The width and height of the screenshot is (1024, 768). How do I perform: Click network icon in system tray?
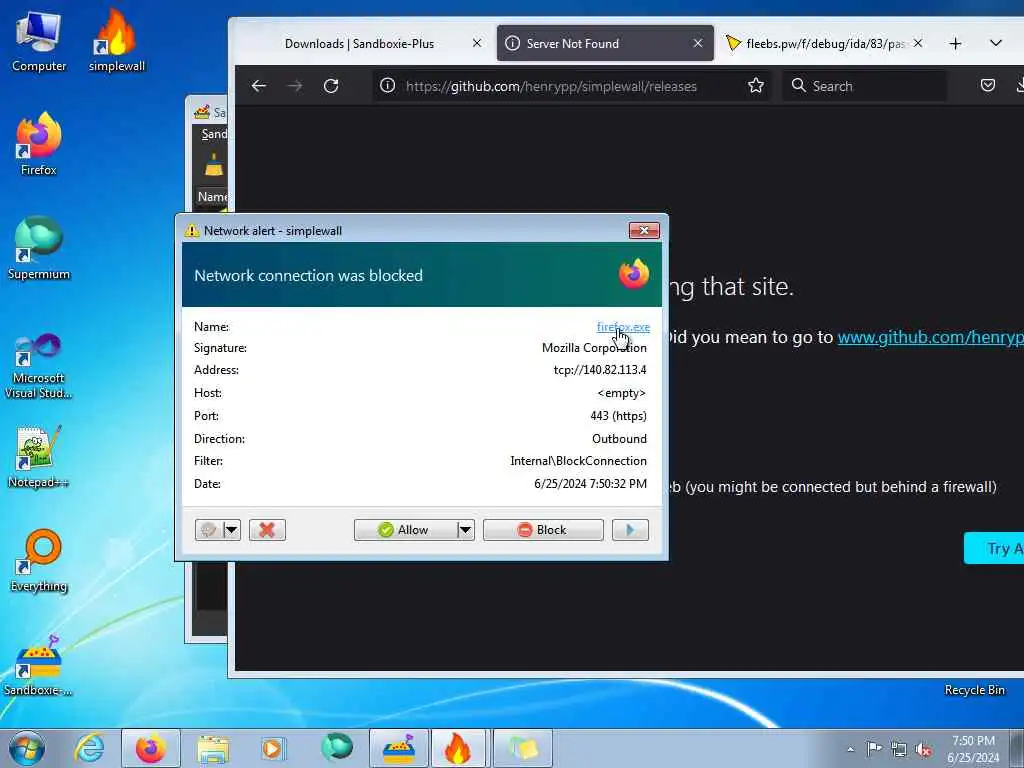click(x=899, y=749)
